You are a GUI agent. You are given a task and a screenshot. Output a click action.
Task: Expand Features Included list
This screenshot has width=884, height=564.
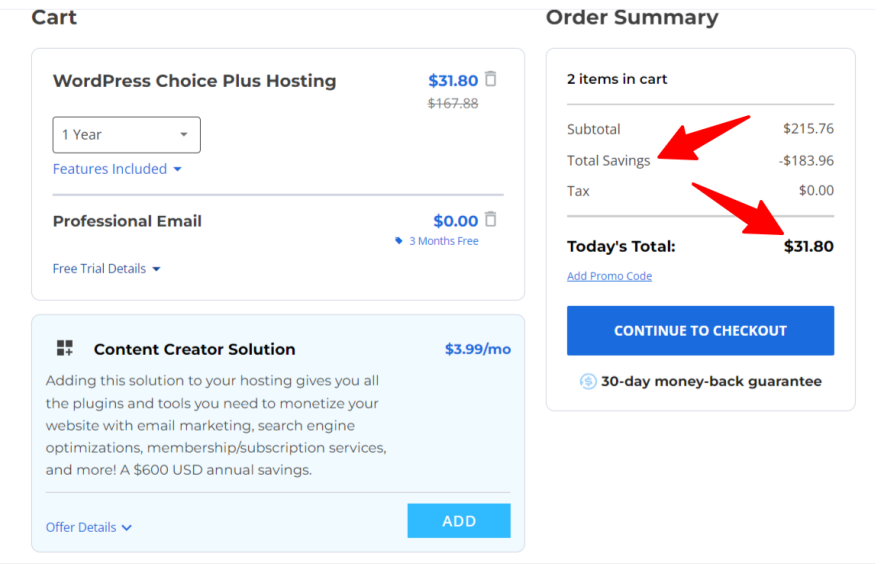[117, 169]
